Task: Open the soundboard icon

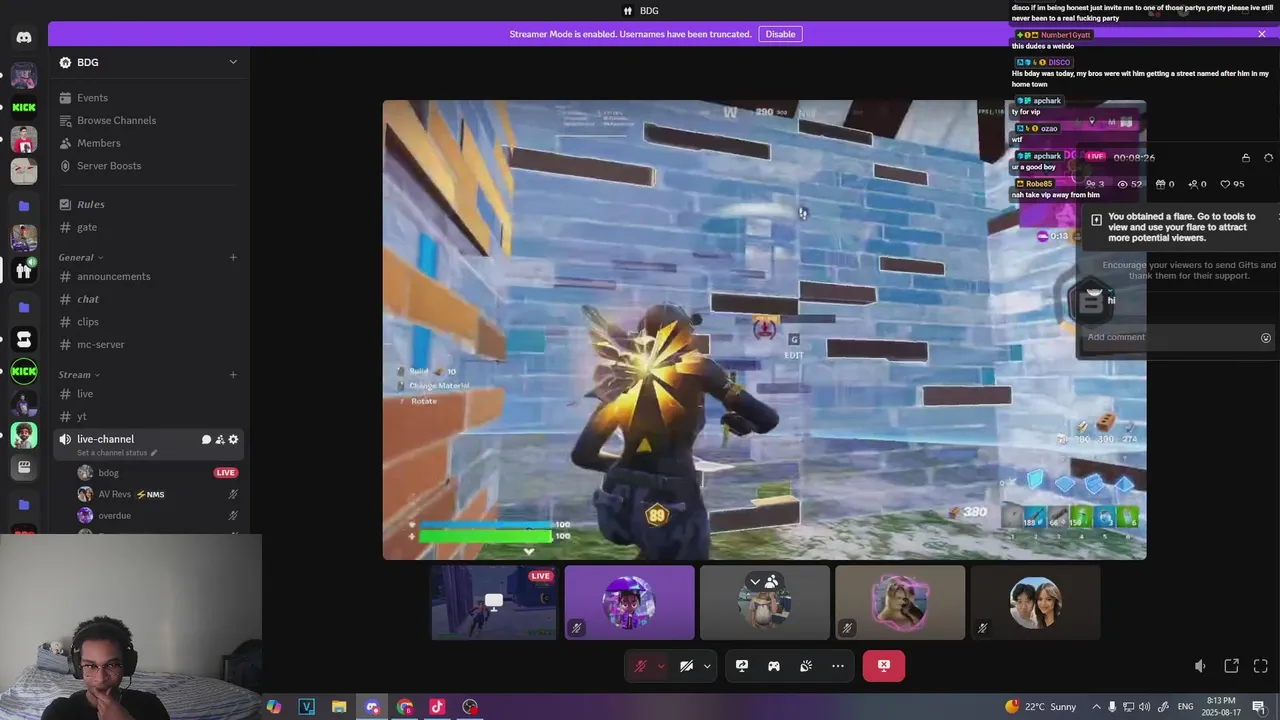Action: 806,666
